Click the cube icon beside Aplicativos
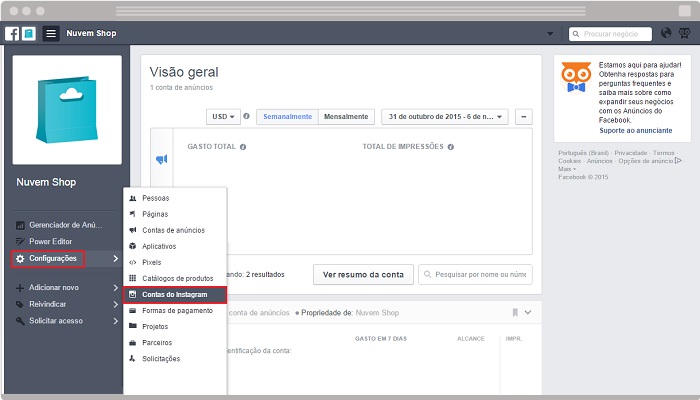700x400 pixels. (x=133, y=246)
